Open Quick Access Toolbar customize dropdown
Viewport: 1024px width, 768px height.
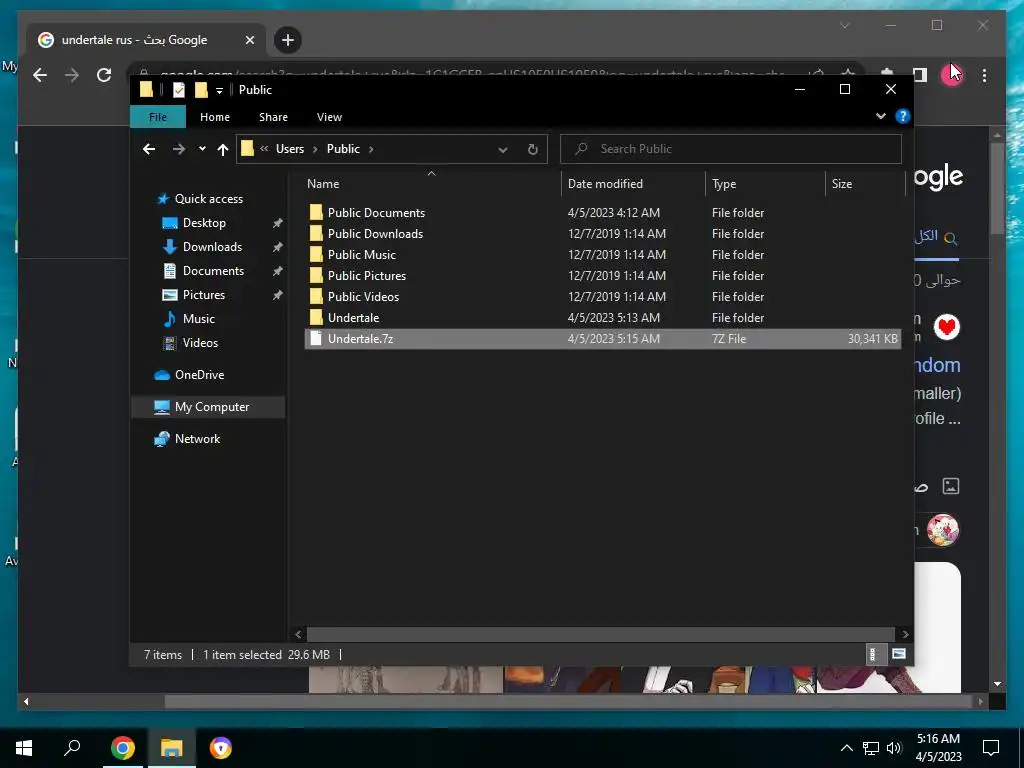tap(219, 90)
